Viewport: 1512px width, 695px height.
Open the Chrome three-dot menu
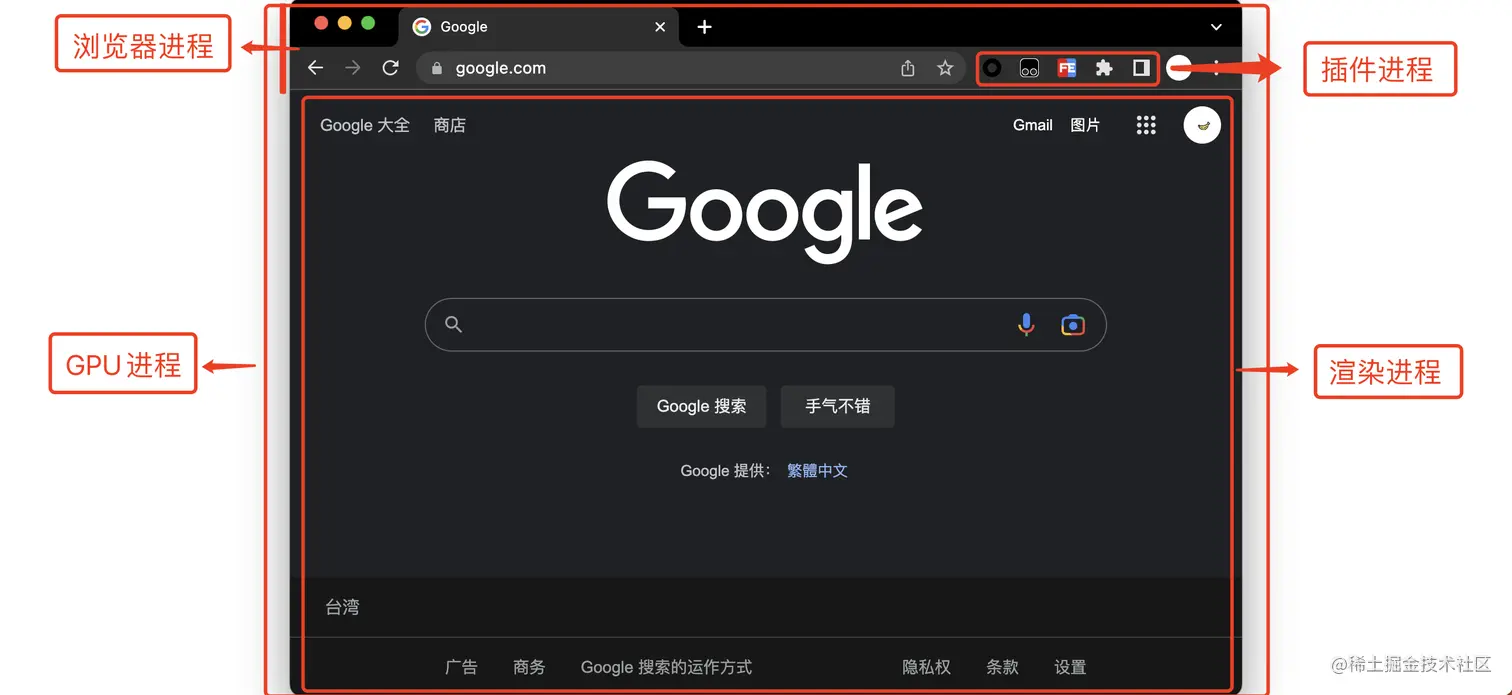click(x=1216, y=68)
